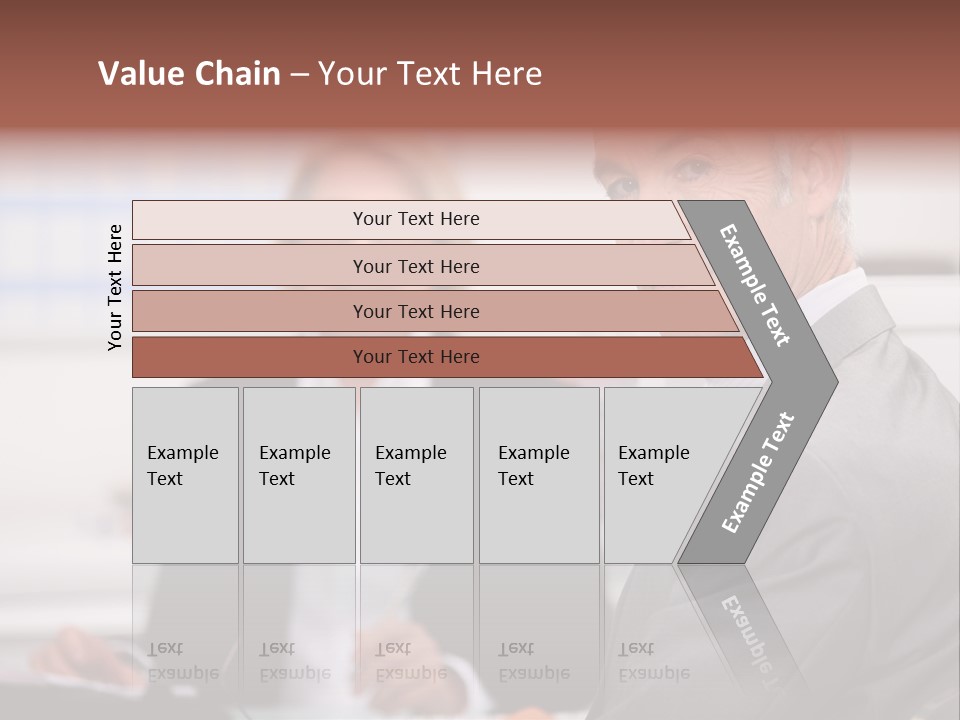
Task: Click the reflected text under the middle box
Action: coord(411,661)
